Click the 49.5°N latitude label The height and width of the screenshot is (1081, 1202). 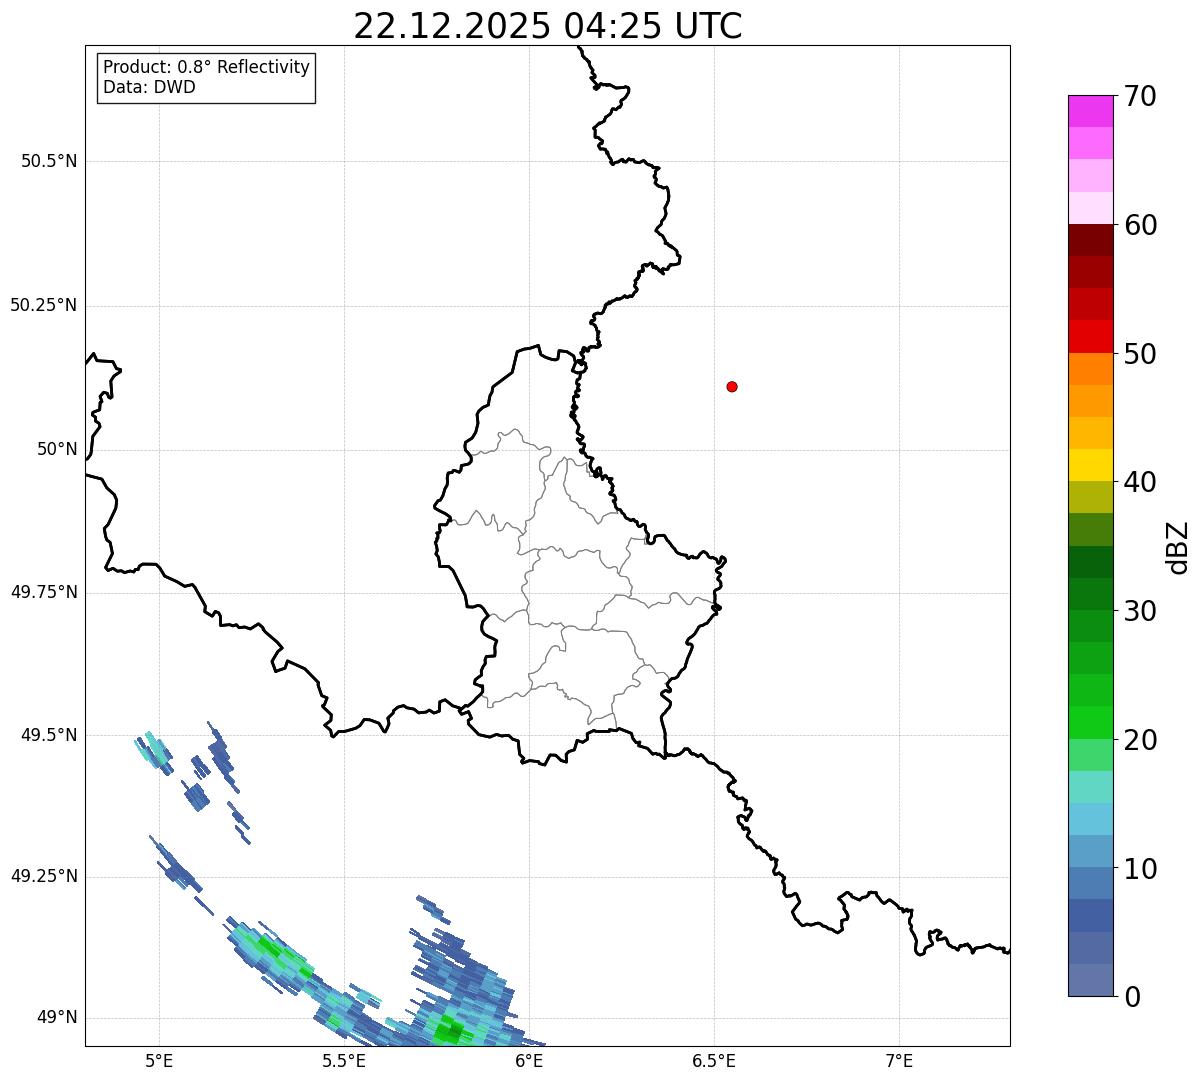pyautogui.click(x=49, y=735)
